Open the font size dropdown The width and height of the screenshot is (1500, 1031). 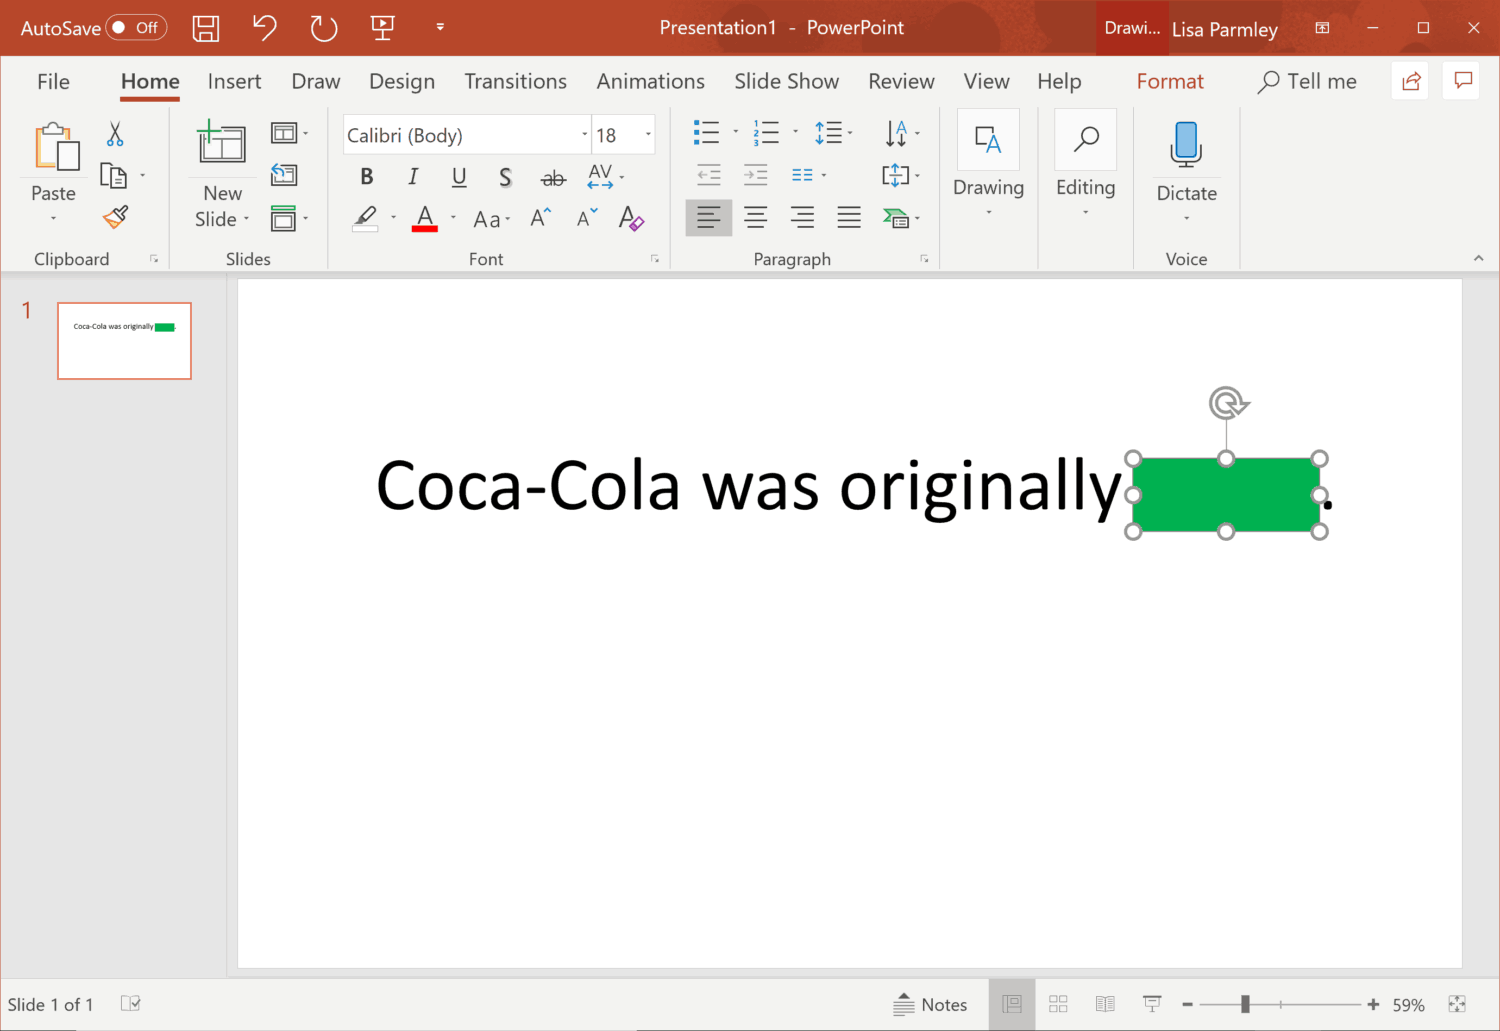click(x=648, y=135)
